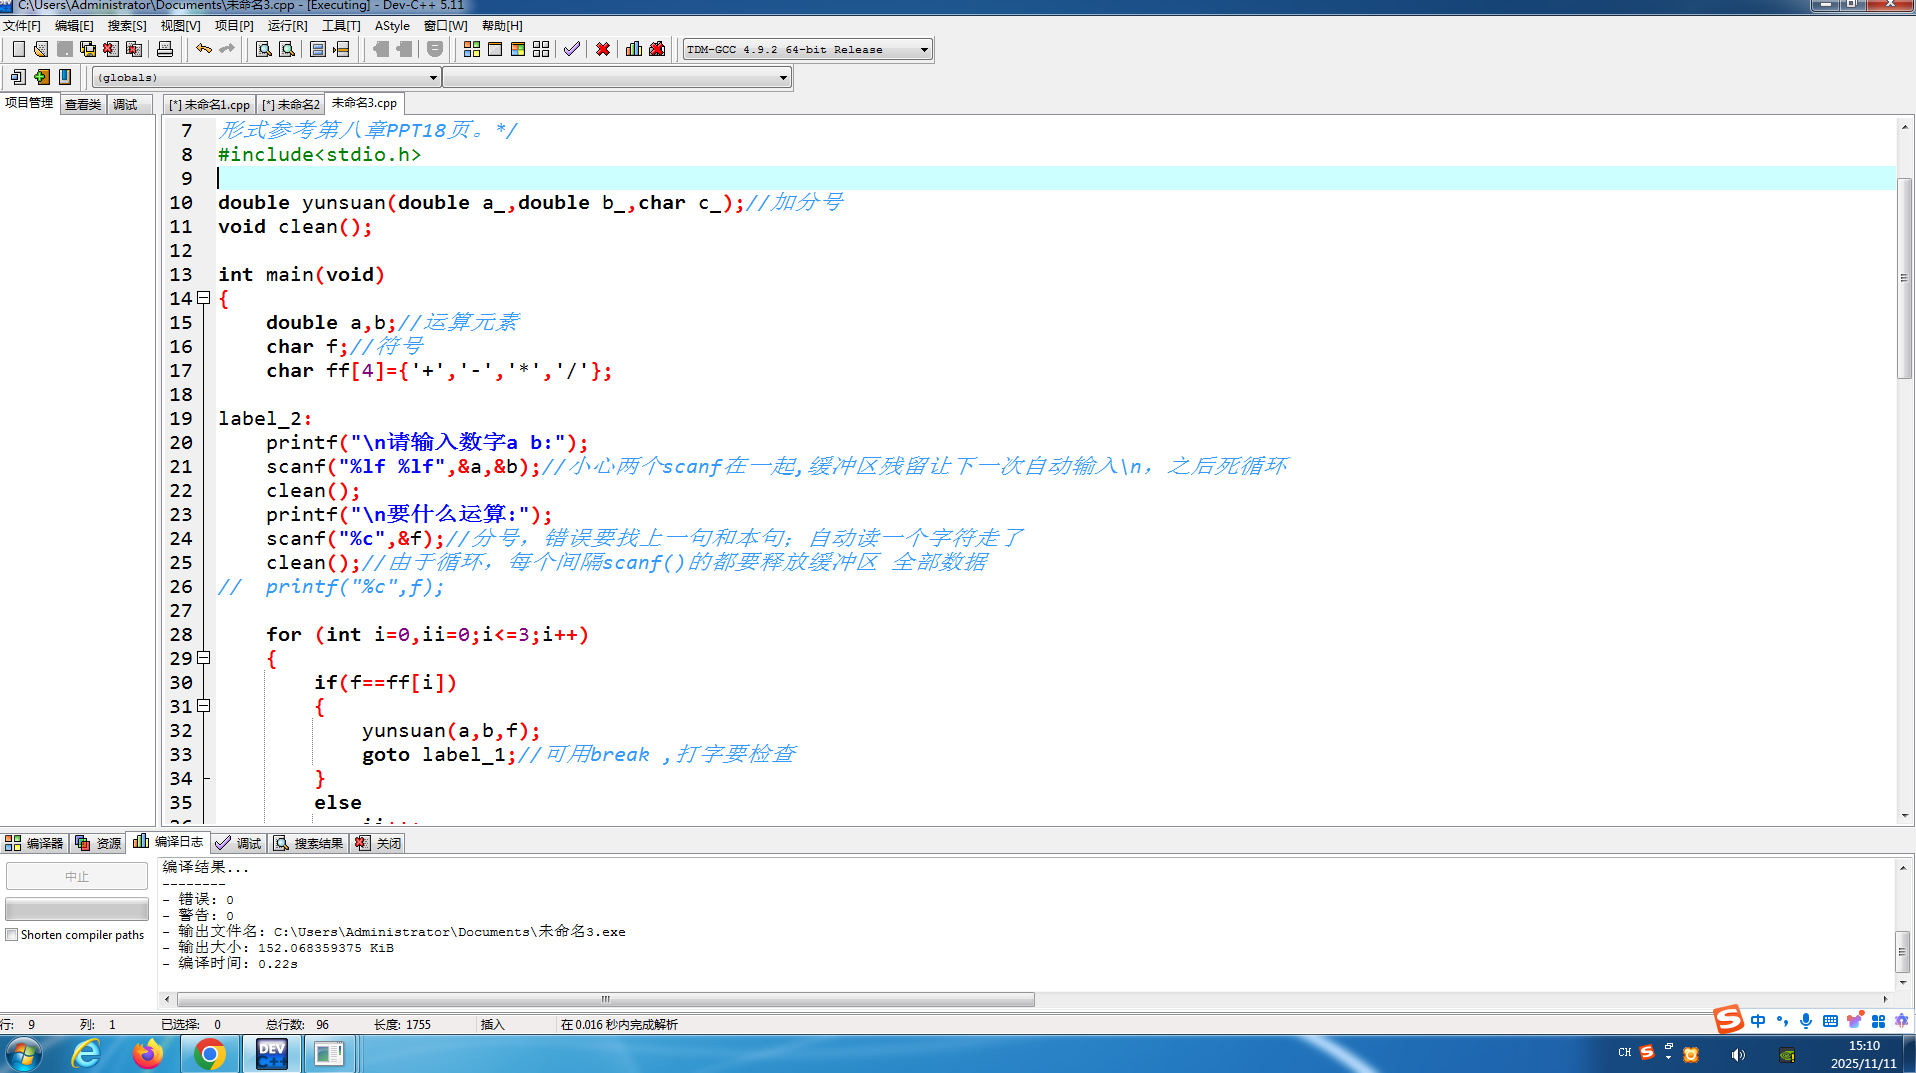The image size is (1916, 1073).
Task: Run syntax check with the checkmark icon
Action: tap(572, 49)
